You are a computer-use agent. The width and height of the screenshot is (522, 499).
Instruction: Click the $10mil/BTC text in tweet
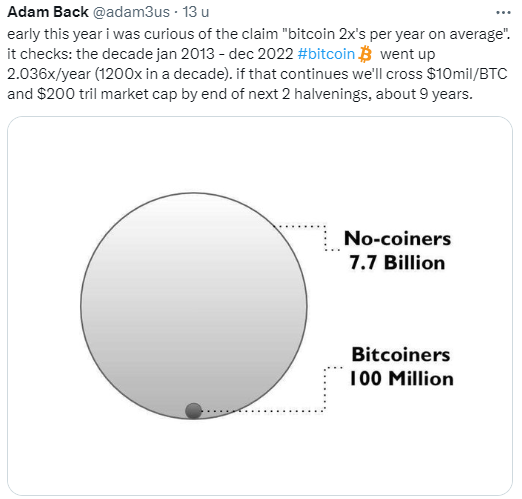pos(467,74)
